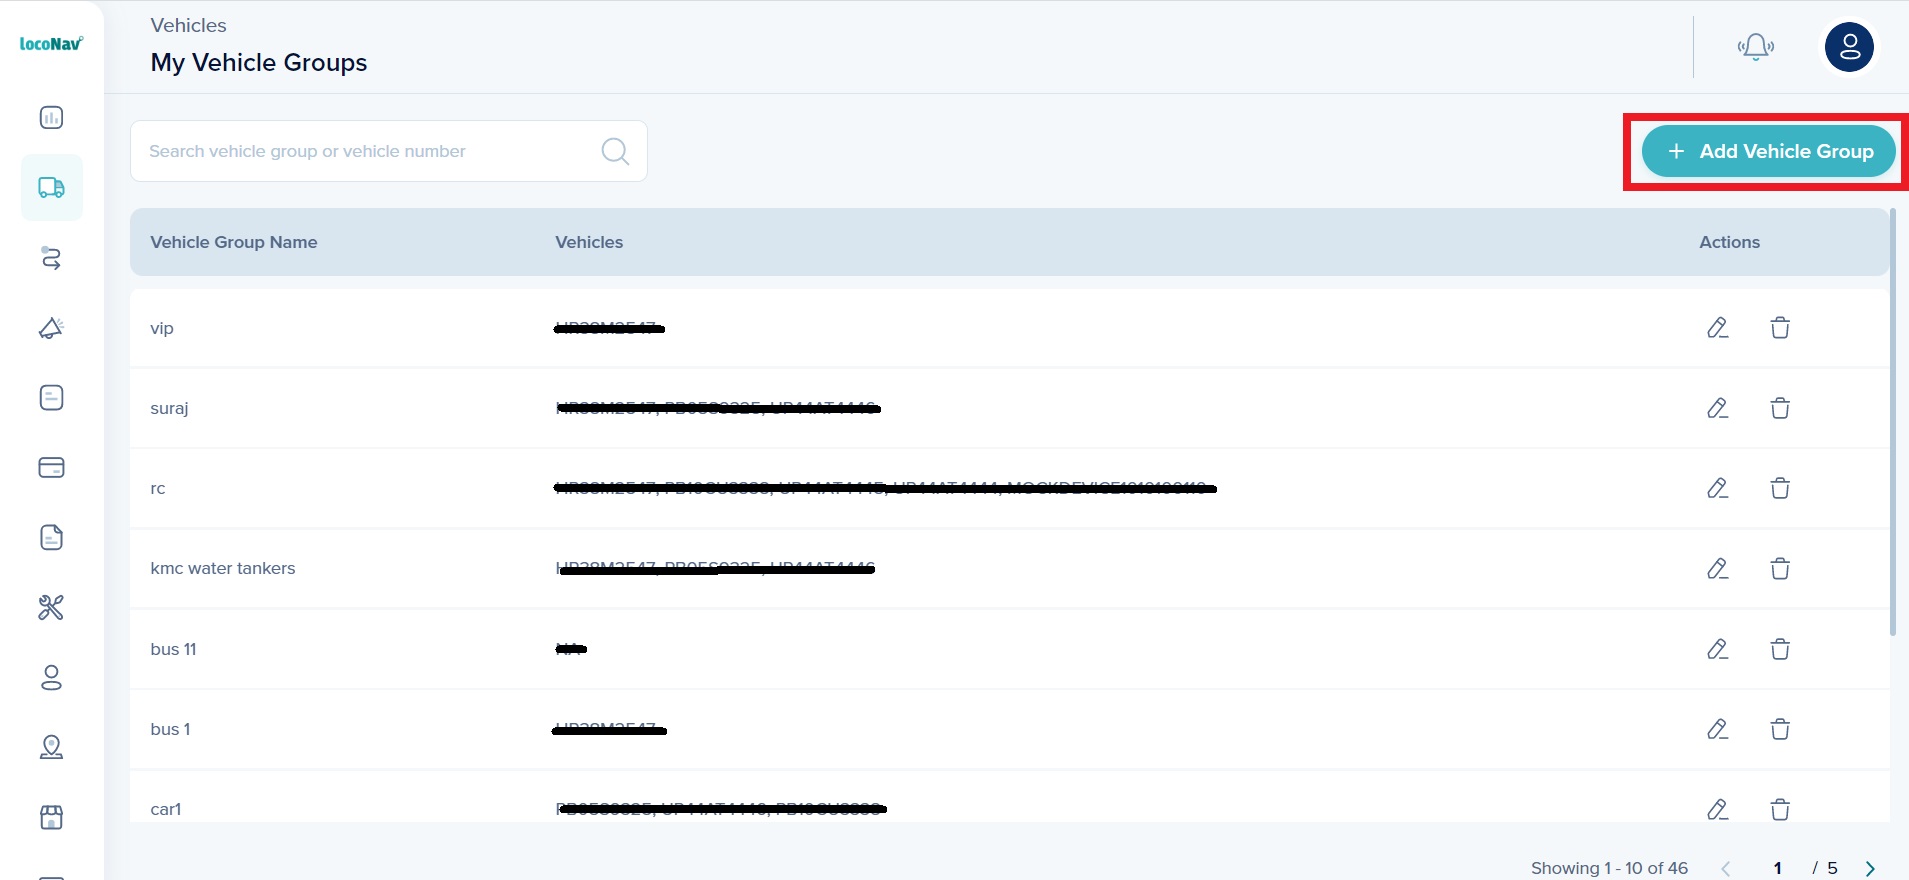Open the alerts megaphone sidebar icon
Image resolution: width=1909 pixels, height=880 pixels.
coord(51,328)
